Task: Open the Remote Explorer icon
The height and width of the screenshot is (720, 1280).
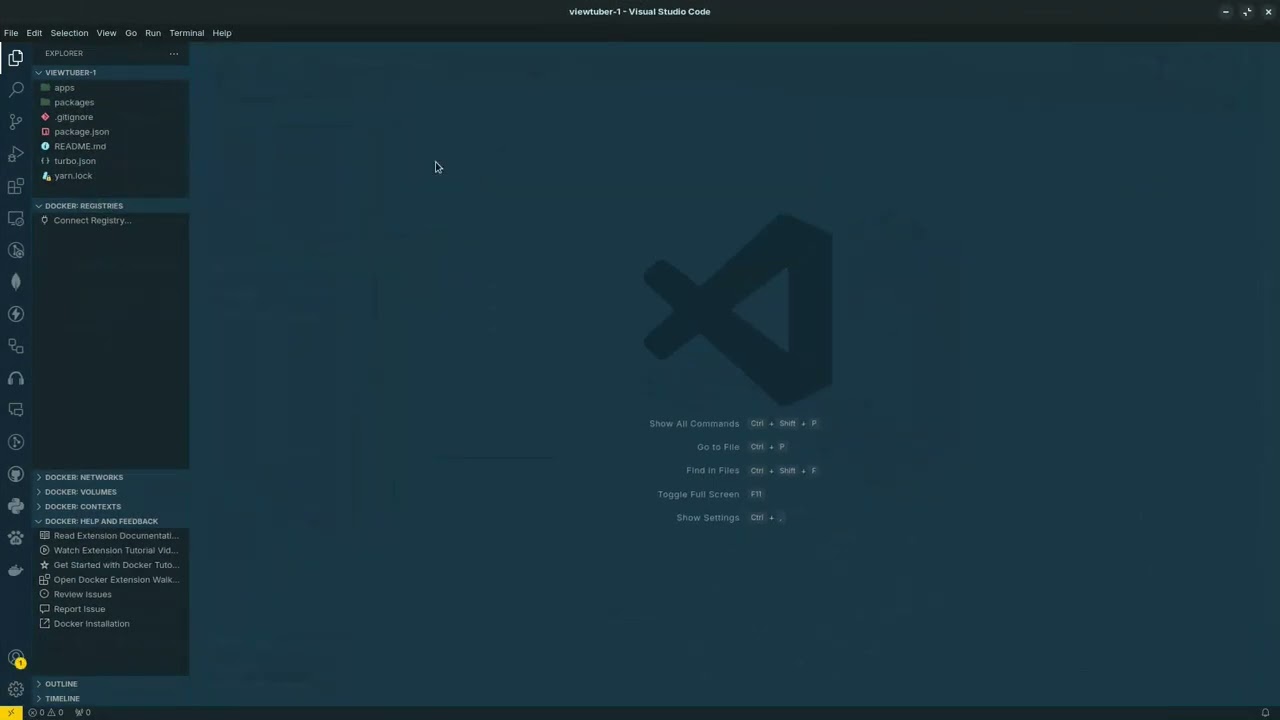Action: 15,218
